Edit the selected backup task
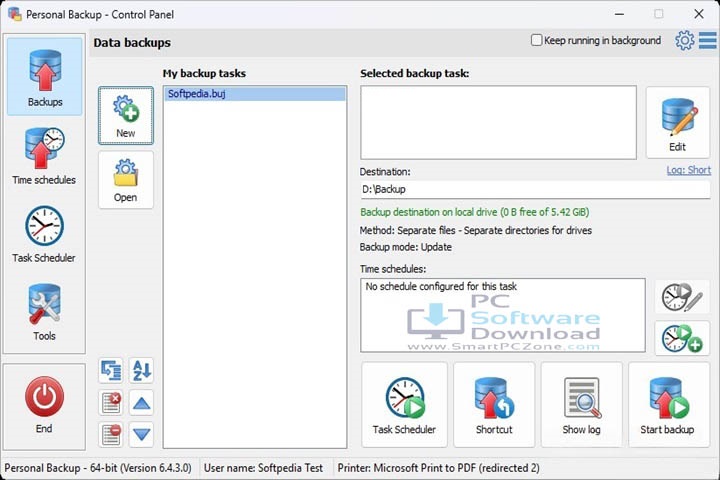The width and height of the screenshot is (720, 480). pyautogui.click(x=677, y=123)
